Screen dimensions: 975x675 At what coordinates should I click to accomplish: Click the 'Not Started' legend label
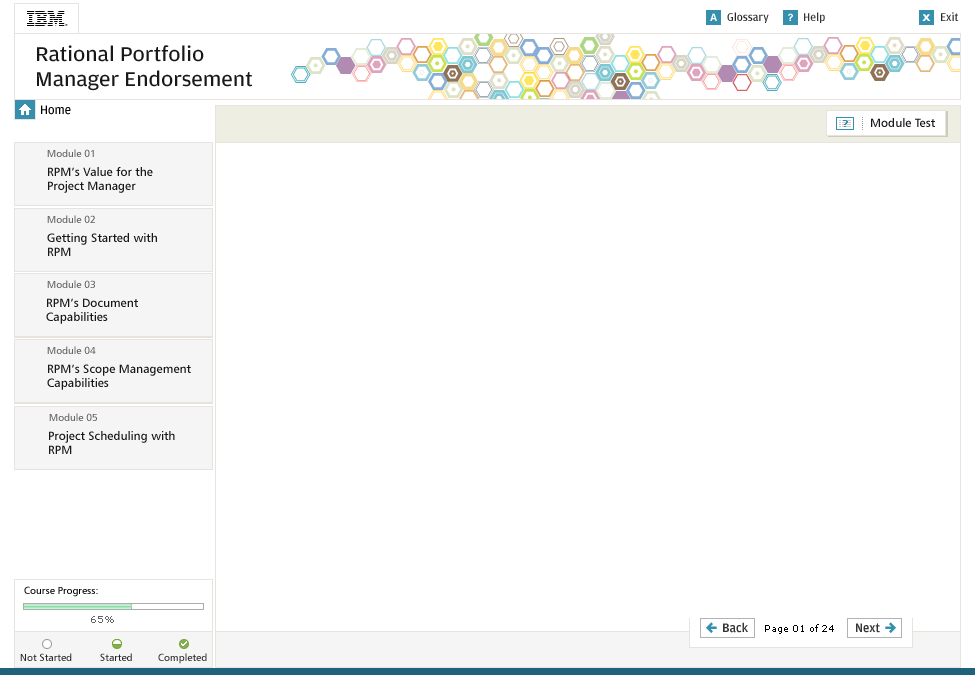tap(46, 658)
